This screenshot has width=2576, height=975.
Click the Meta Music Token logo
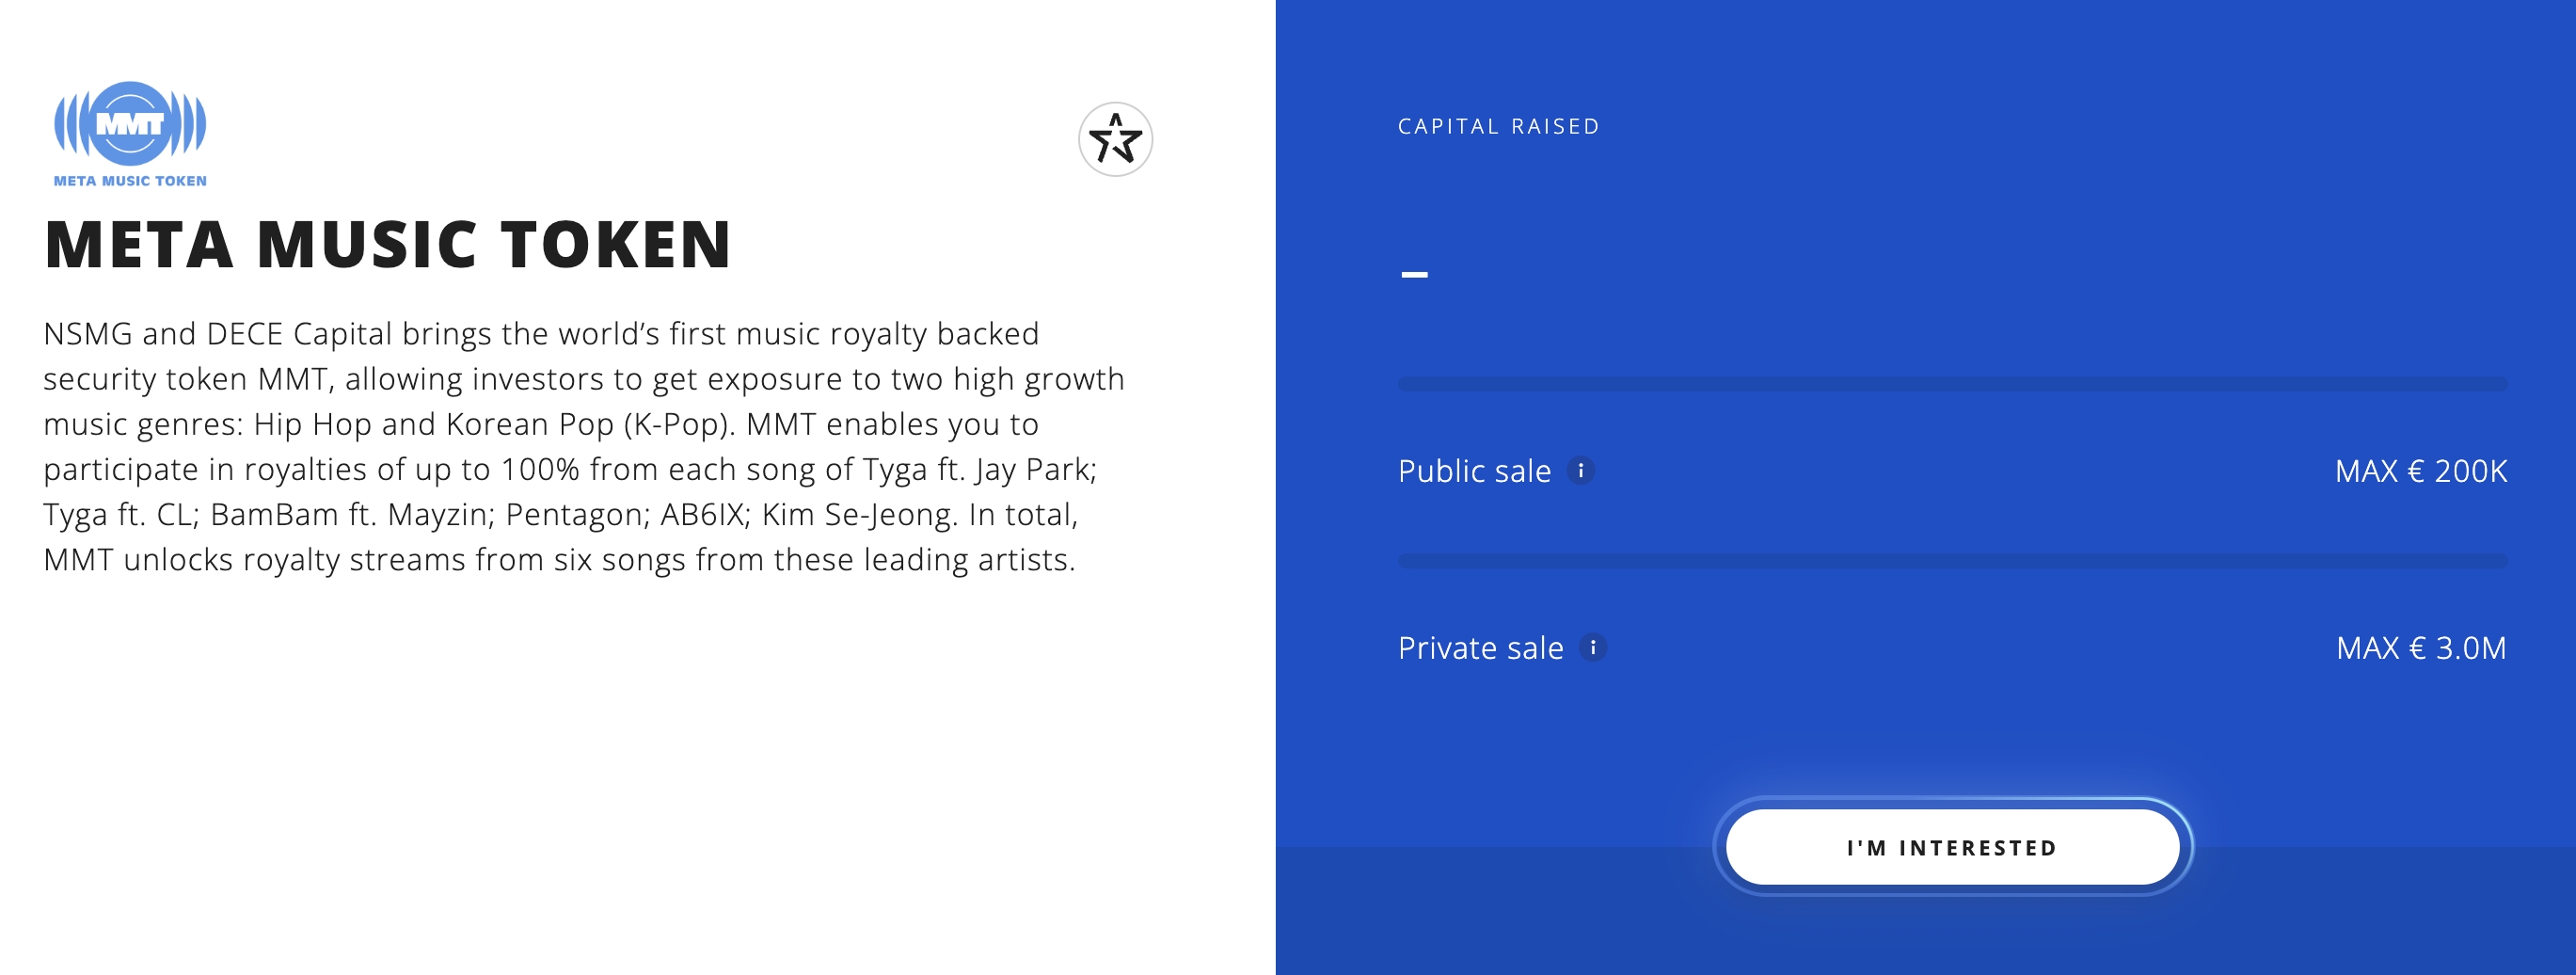130,134
